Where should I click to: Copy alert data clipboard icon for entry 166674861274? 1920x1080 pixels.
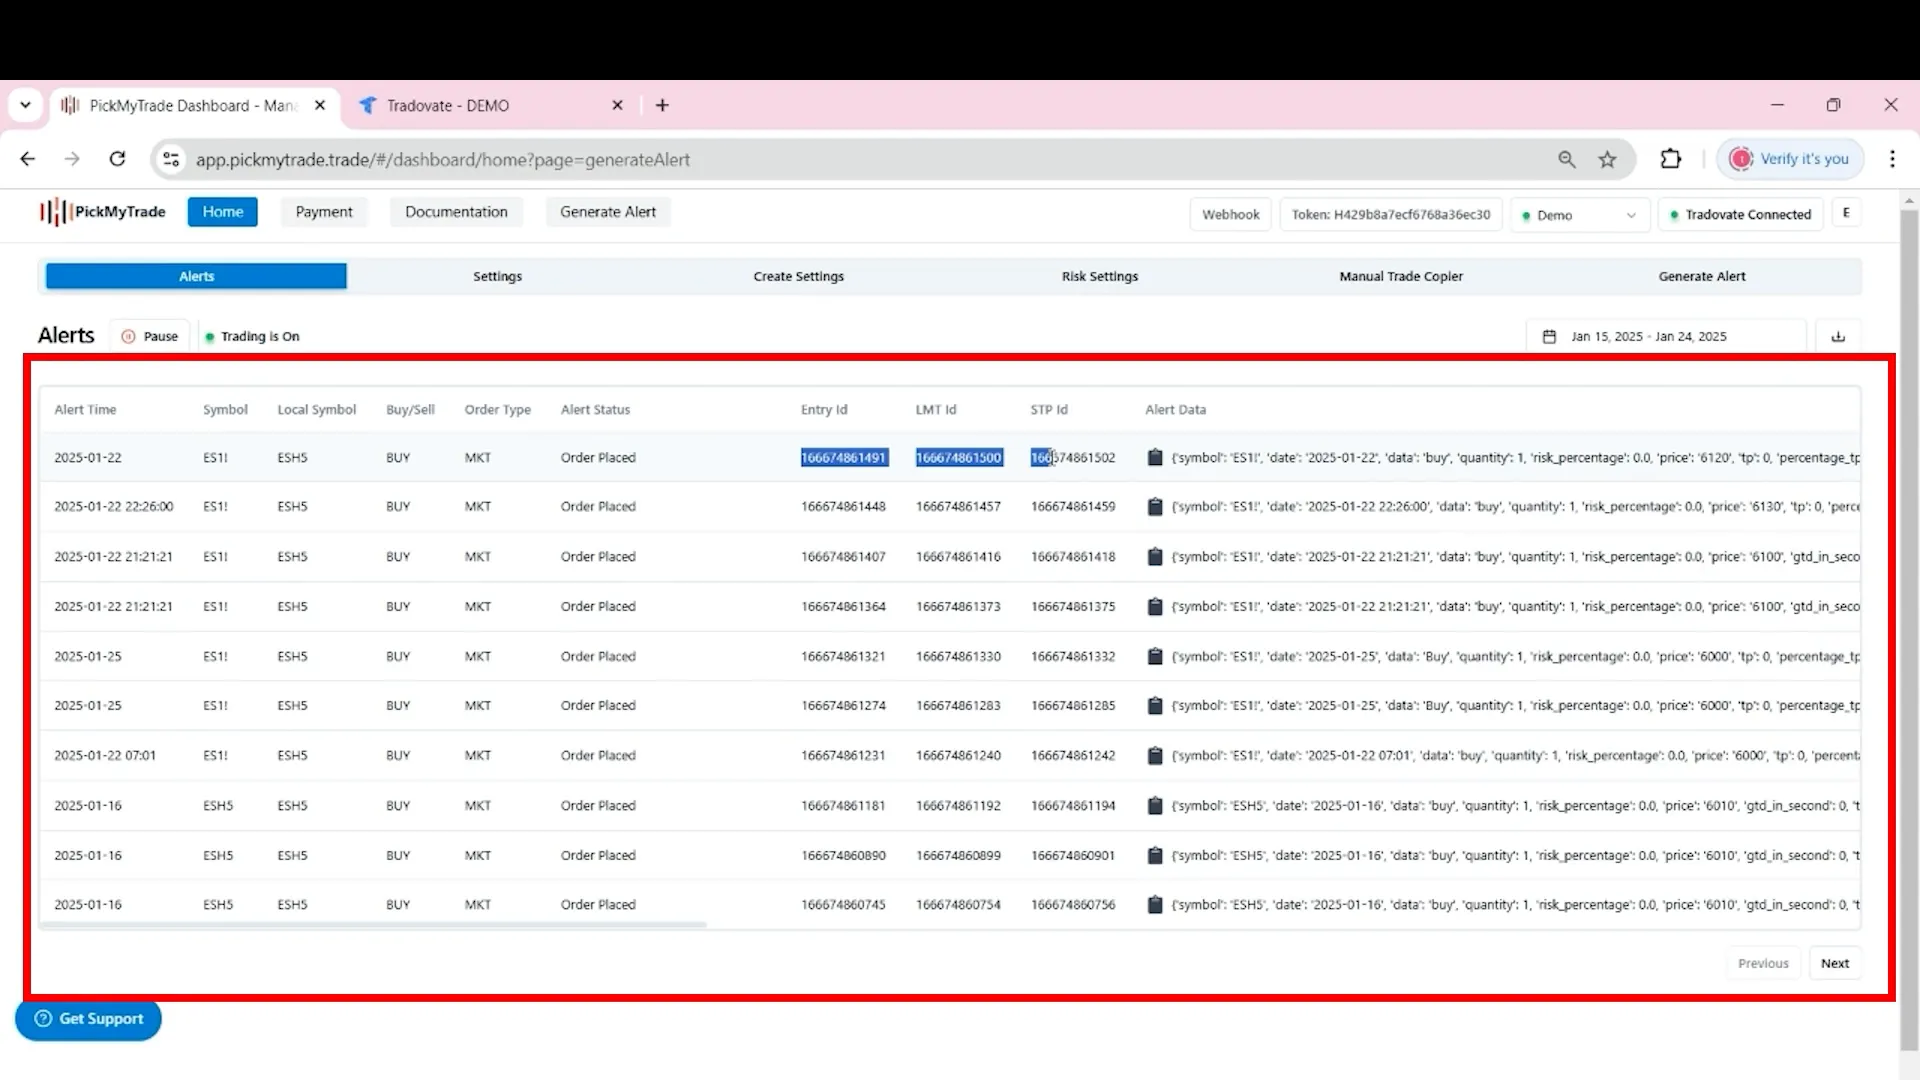[x=1155, y=705]
